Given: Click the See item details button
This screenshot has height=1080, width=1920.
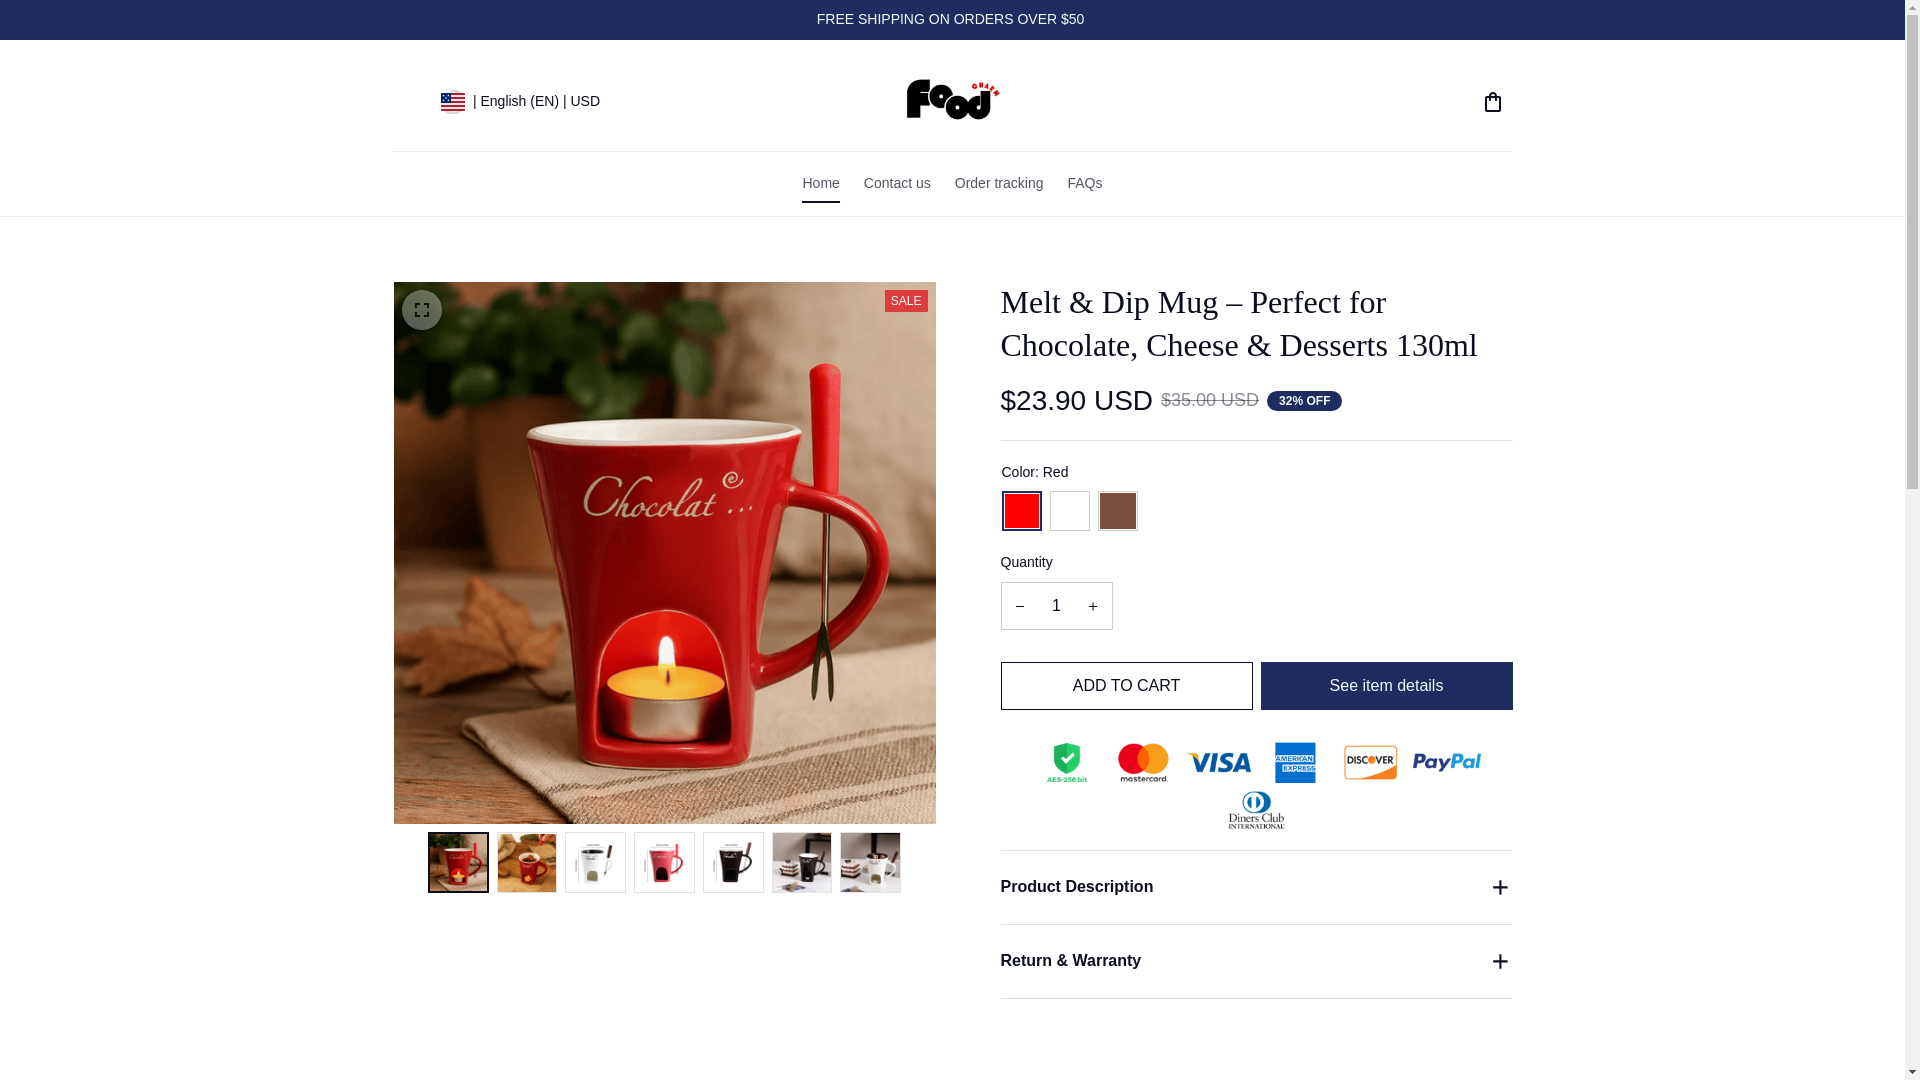Looking at the screenshot, I should point(1386,686).
